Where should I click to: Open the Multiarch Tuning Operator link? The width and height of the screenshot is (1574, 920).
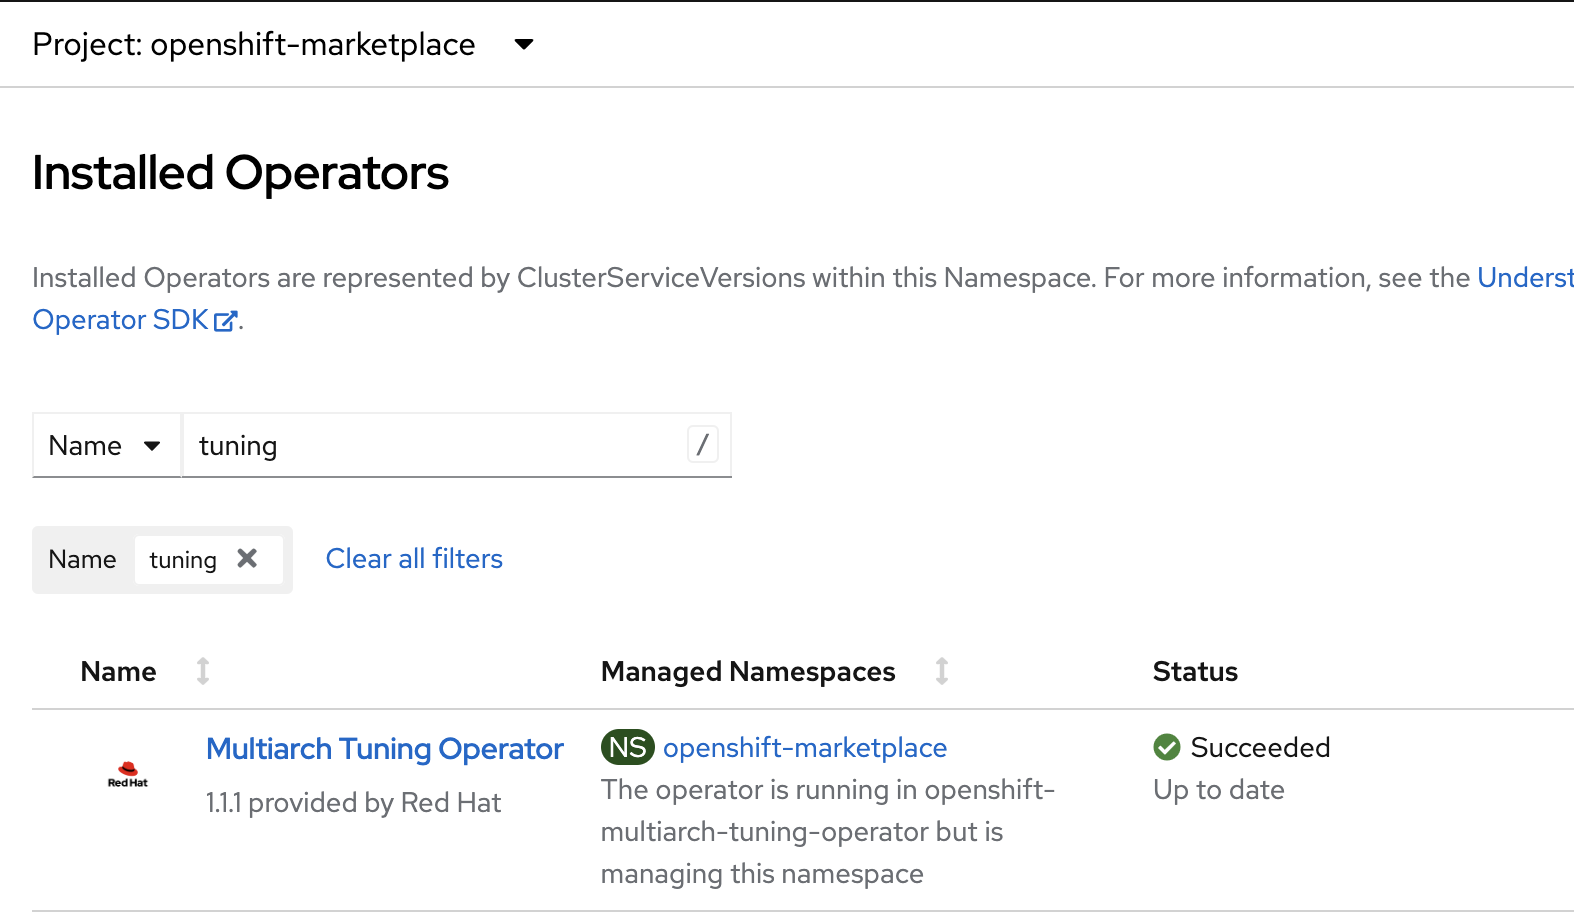(384, 749)
